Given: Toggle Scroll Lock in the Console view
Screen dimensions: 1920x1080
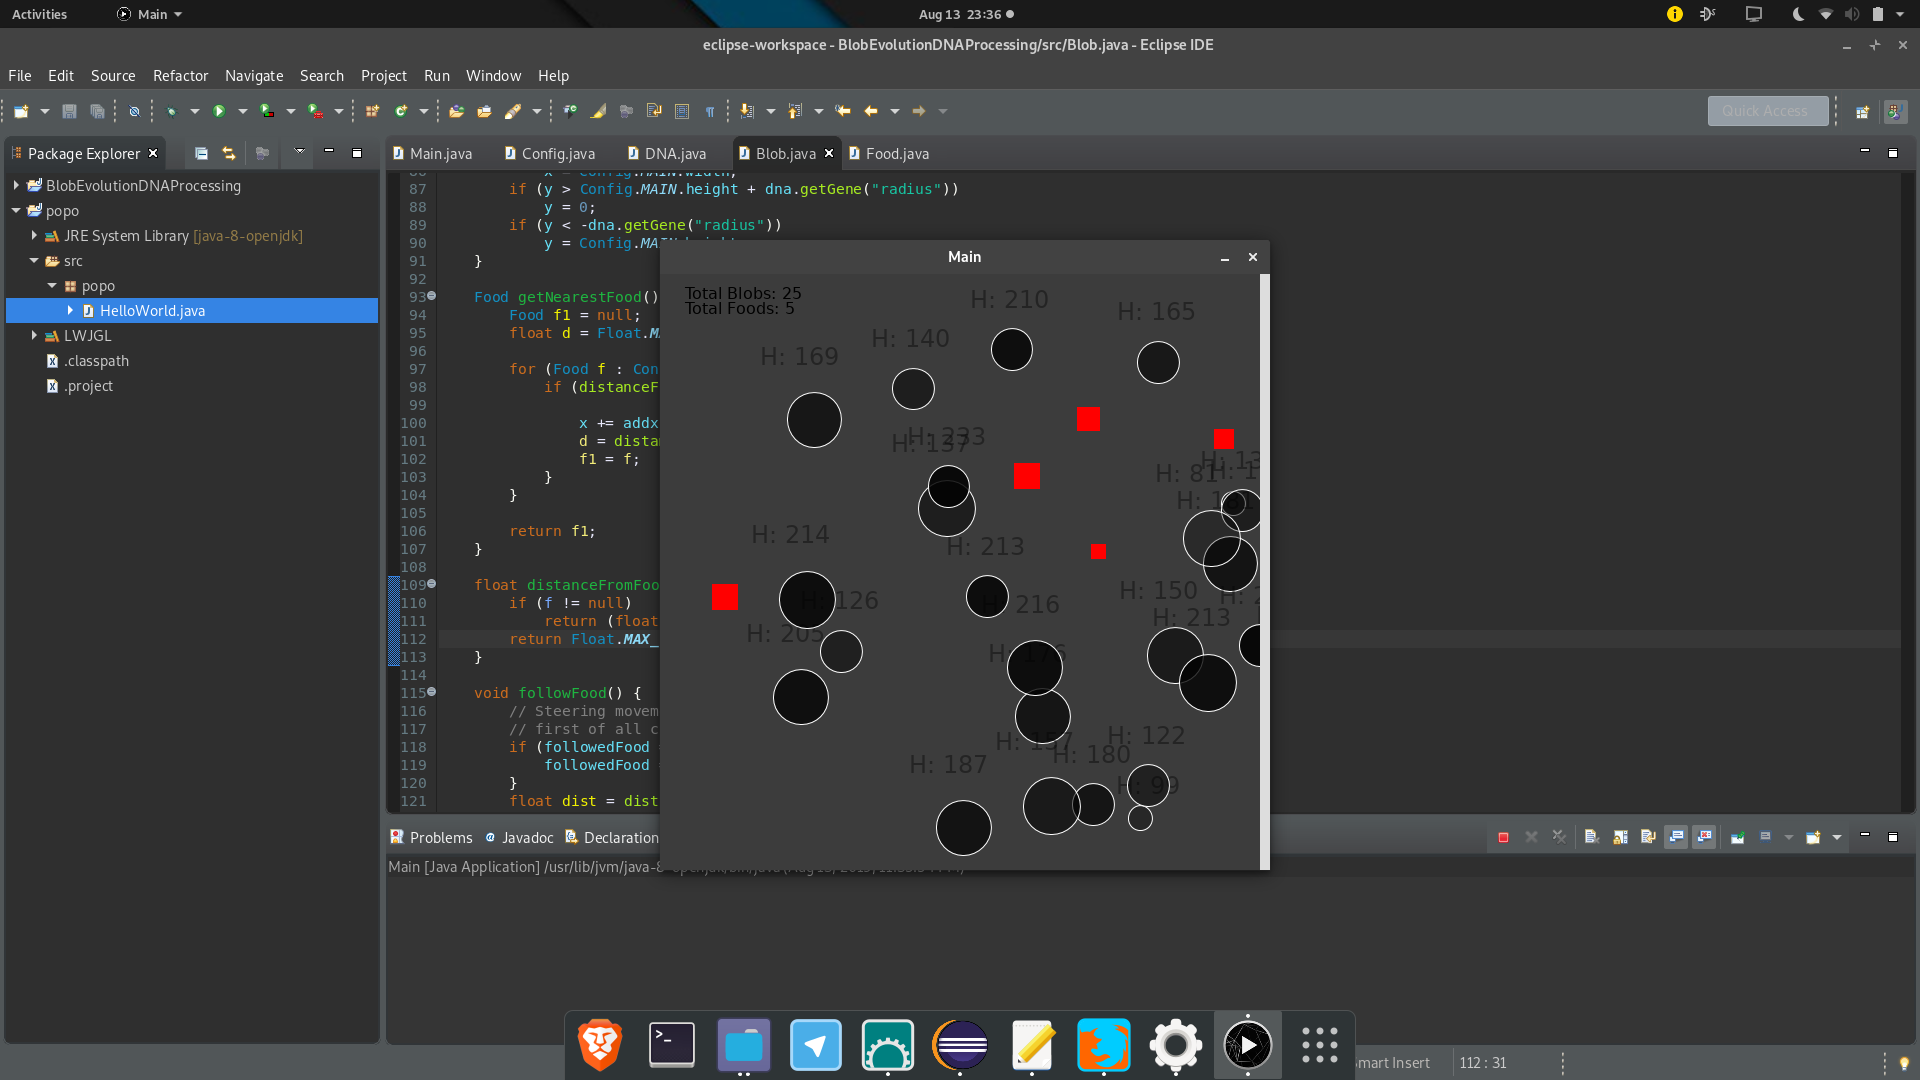Looking at the screenshot, I should (x=1620, y=838).
